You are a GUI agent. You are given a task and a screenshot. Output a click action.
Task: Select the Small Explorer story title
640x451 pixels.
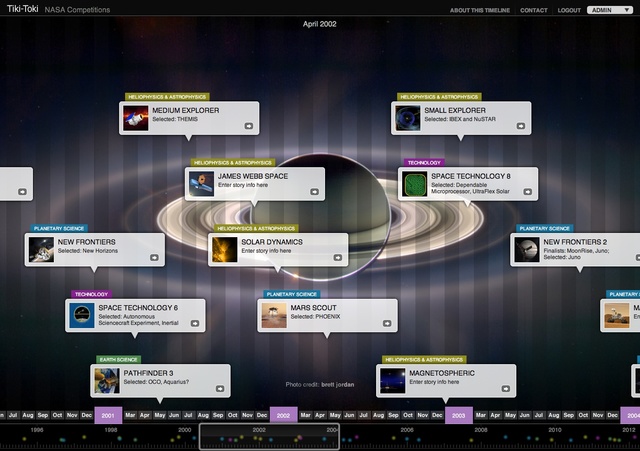[x=455, y=110]
